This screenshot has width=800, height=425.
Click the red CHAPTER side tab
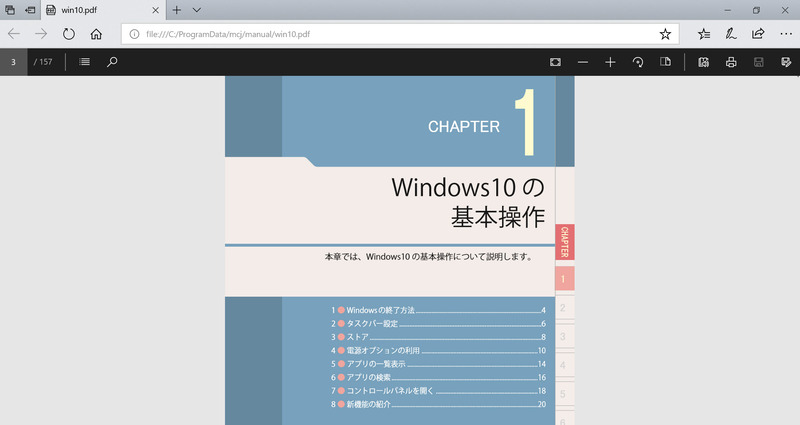click(565, 242)
